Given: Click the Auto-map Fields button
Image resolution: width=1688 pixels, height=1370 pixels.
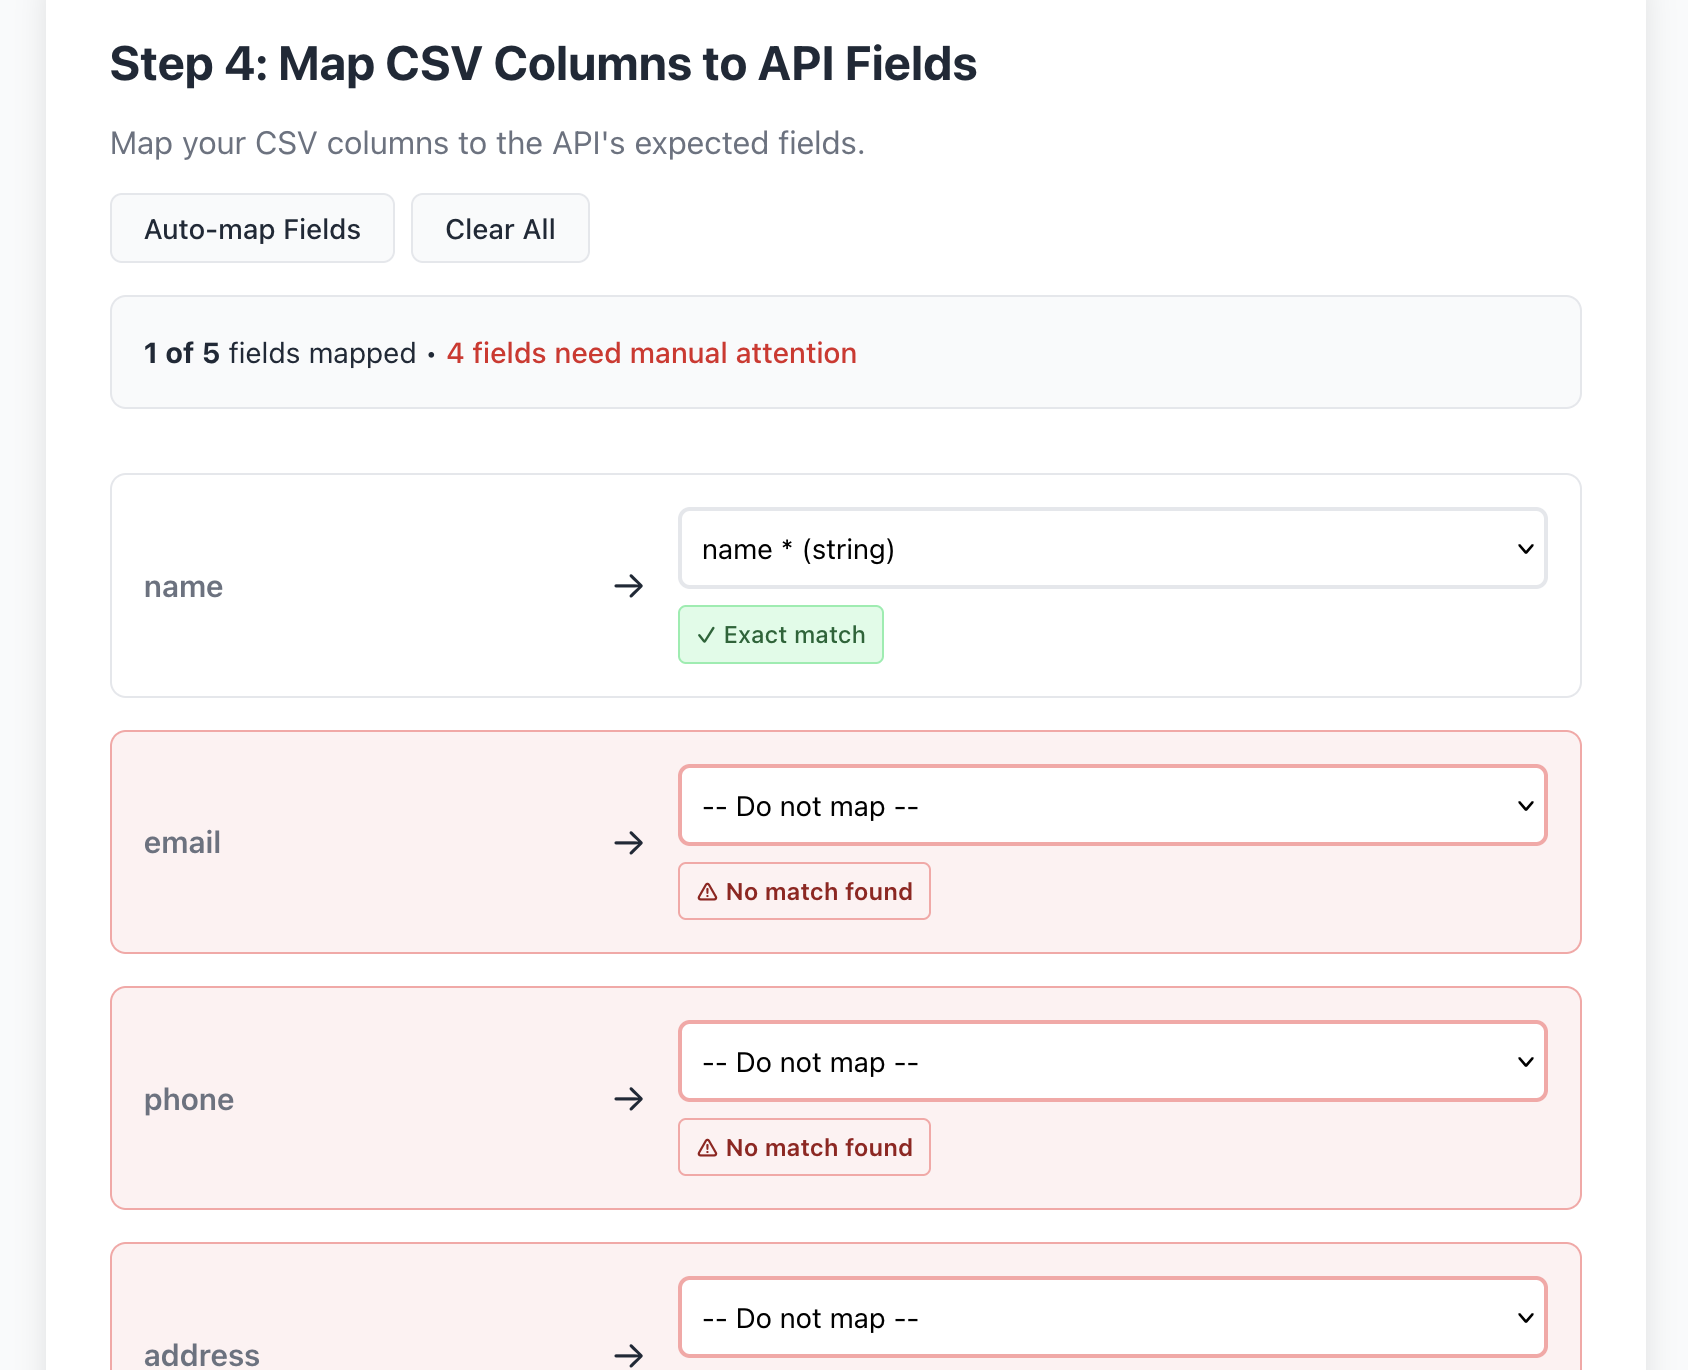Looking at the screenshot, I should click(x=251, y=228).
